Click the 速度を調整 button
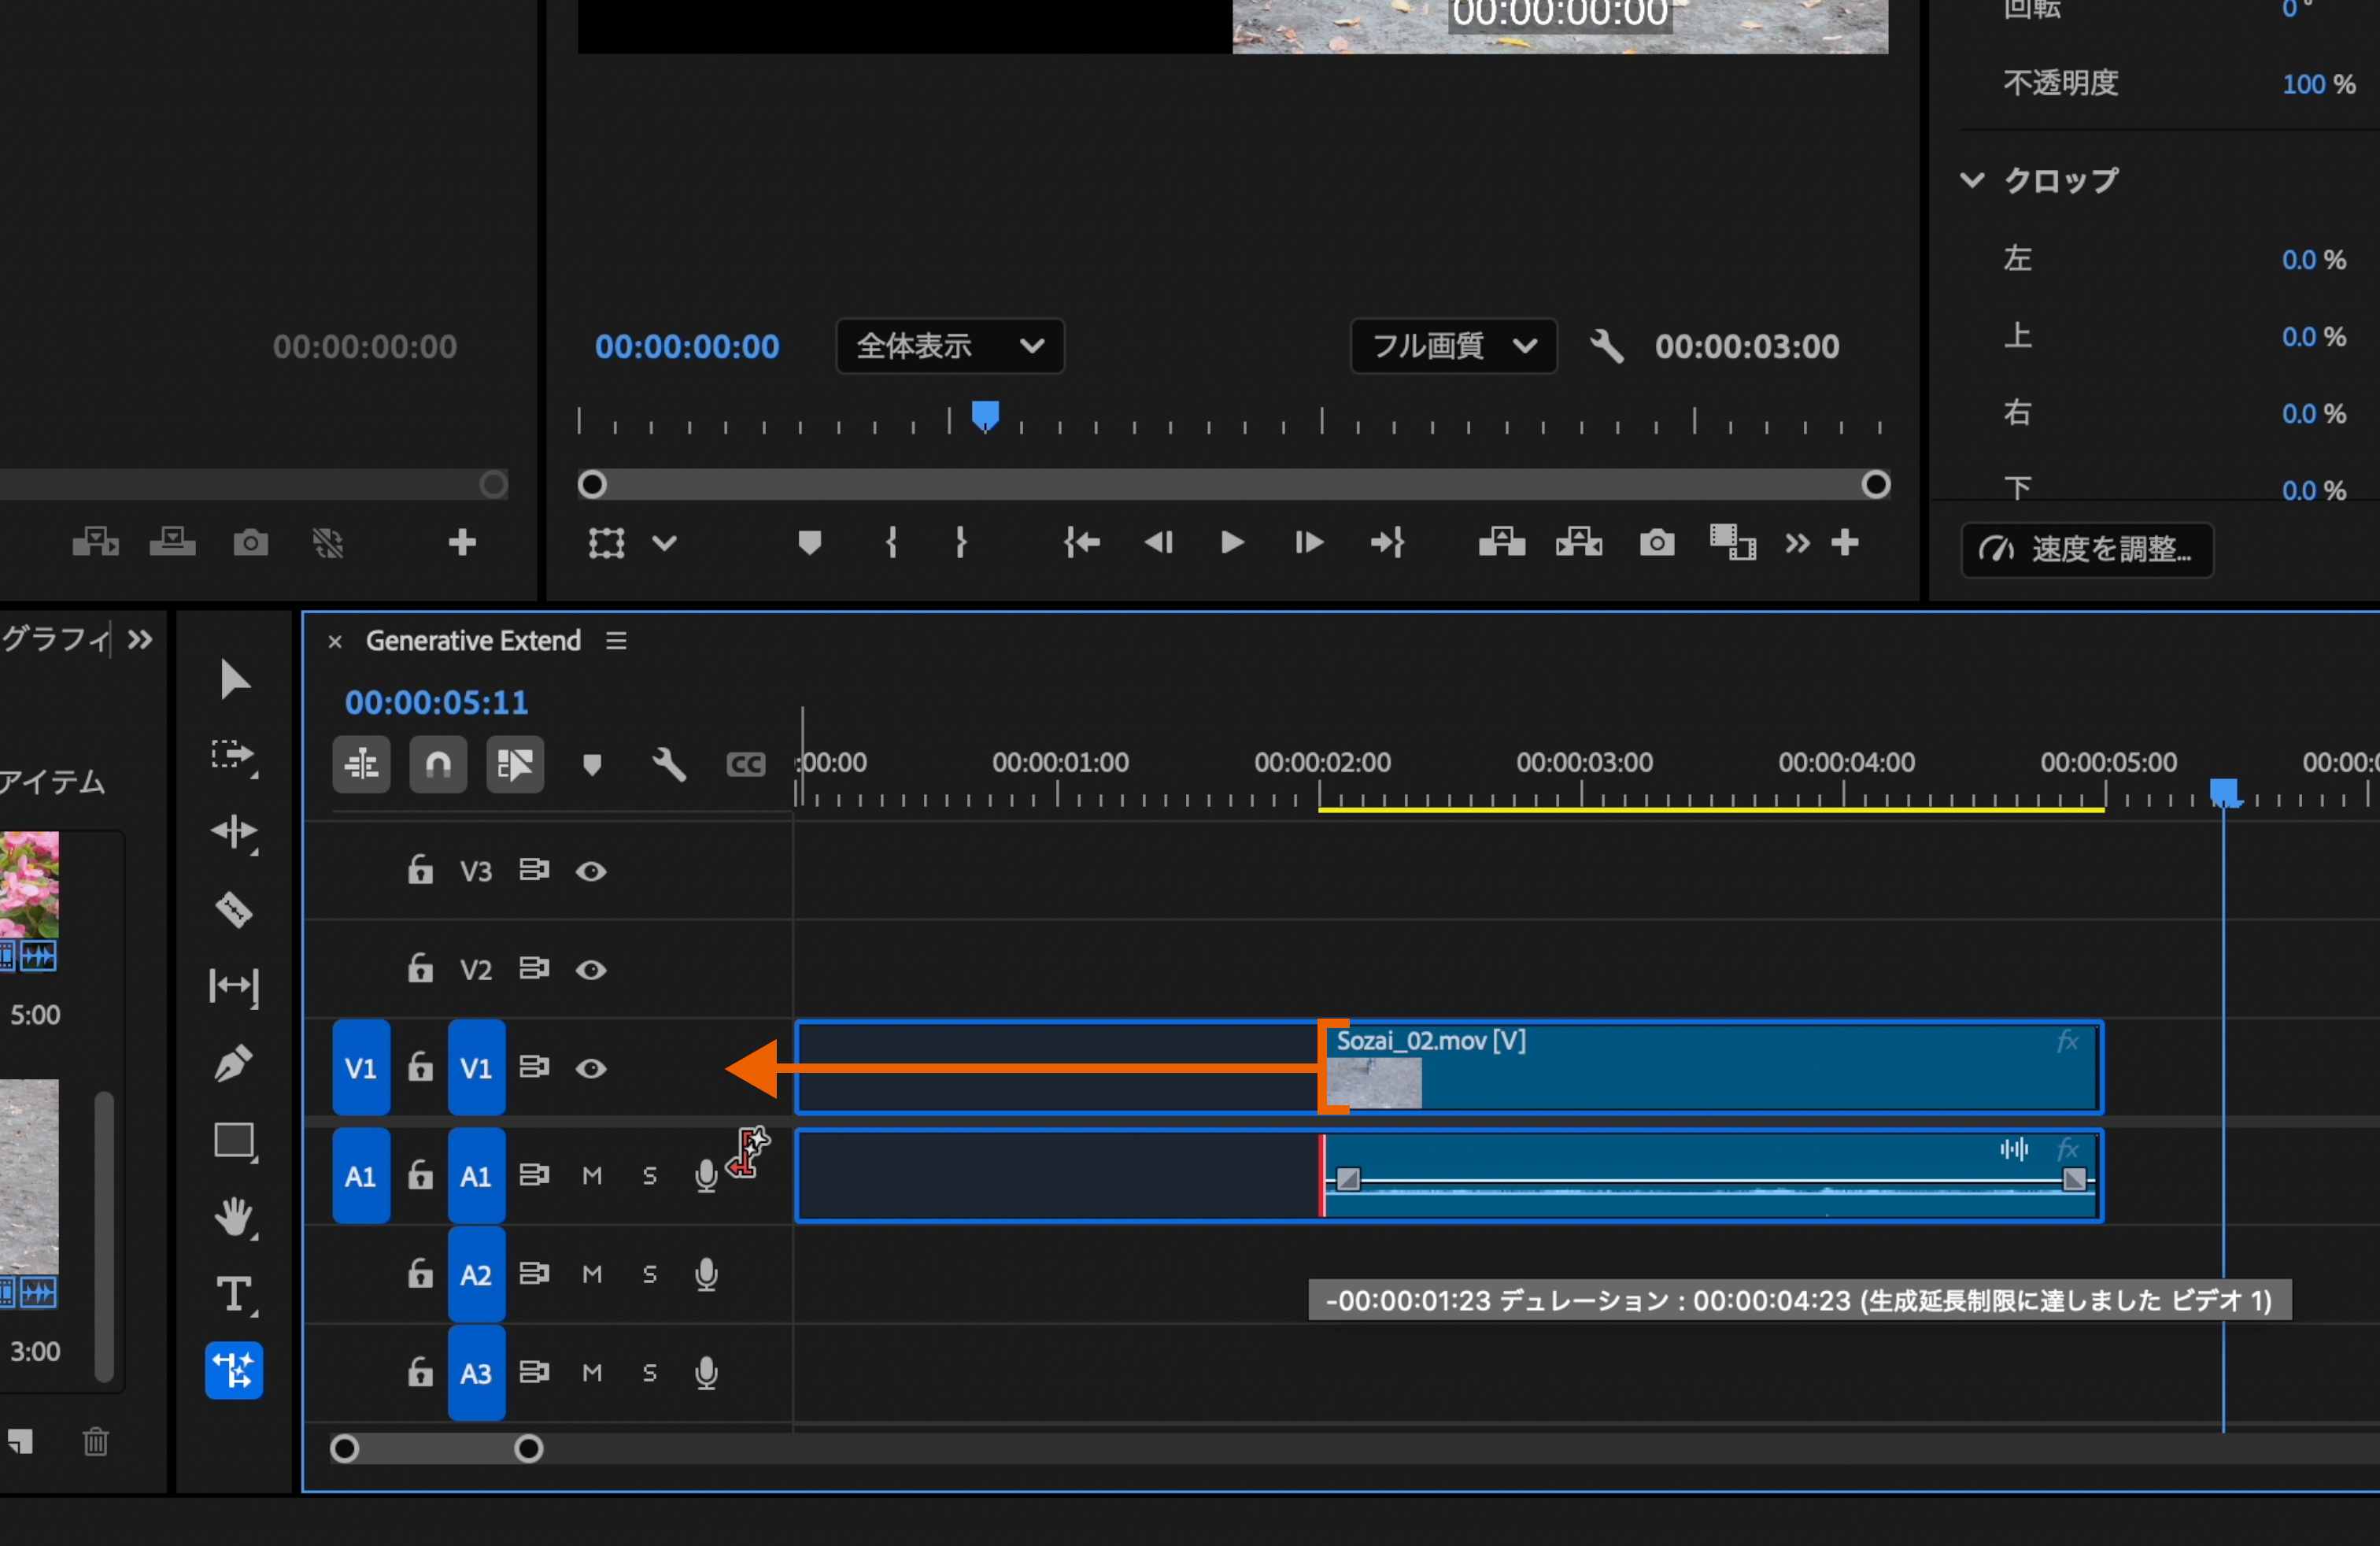This screenshot has width=2380, height=1546. (x=2087, y=550)
